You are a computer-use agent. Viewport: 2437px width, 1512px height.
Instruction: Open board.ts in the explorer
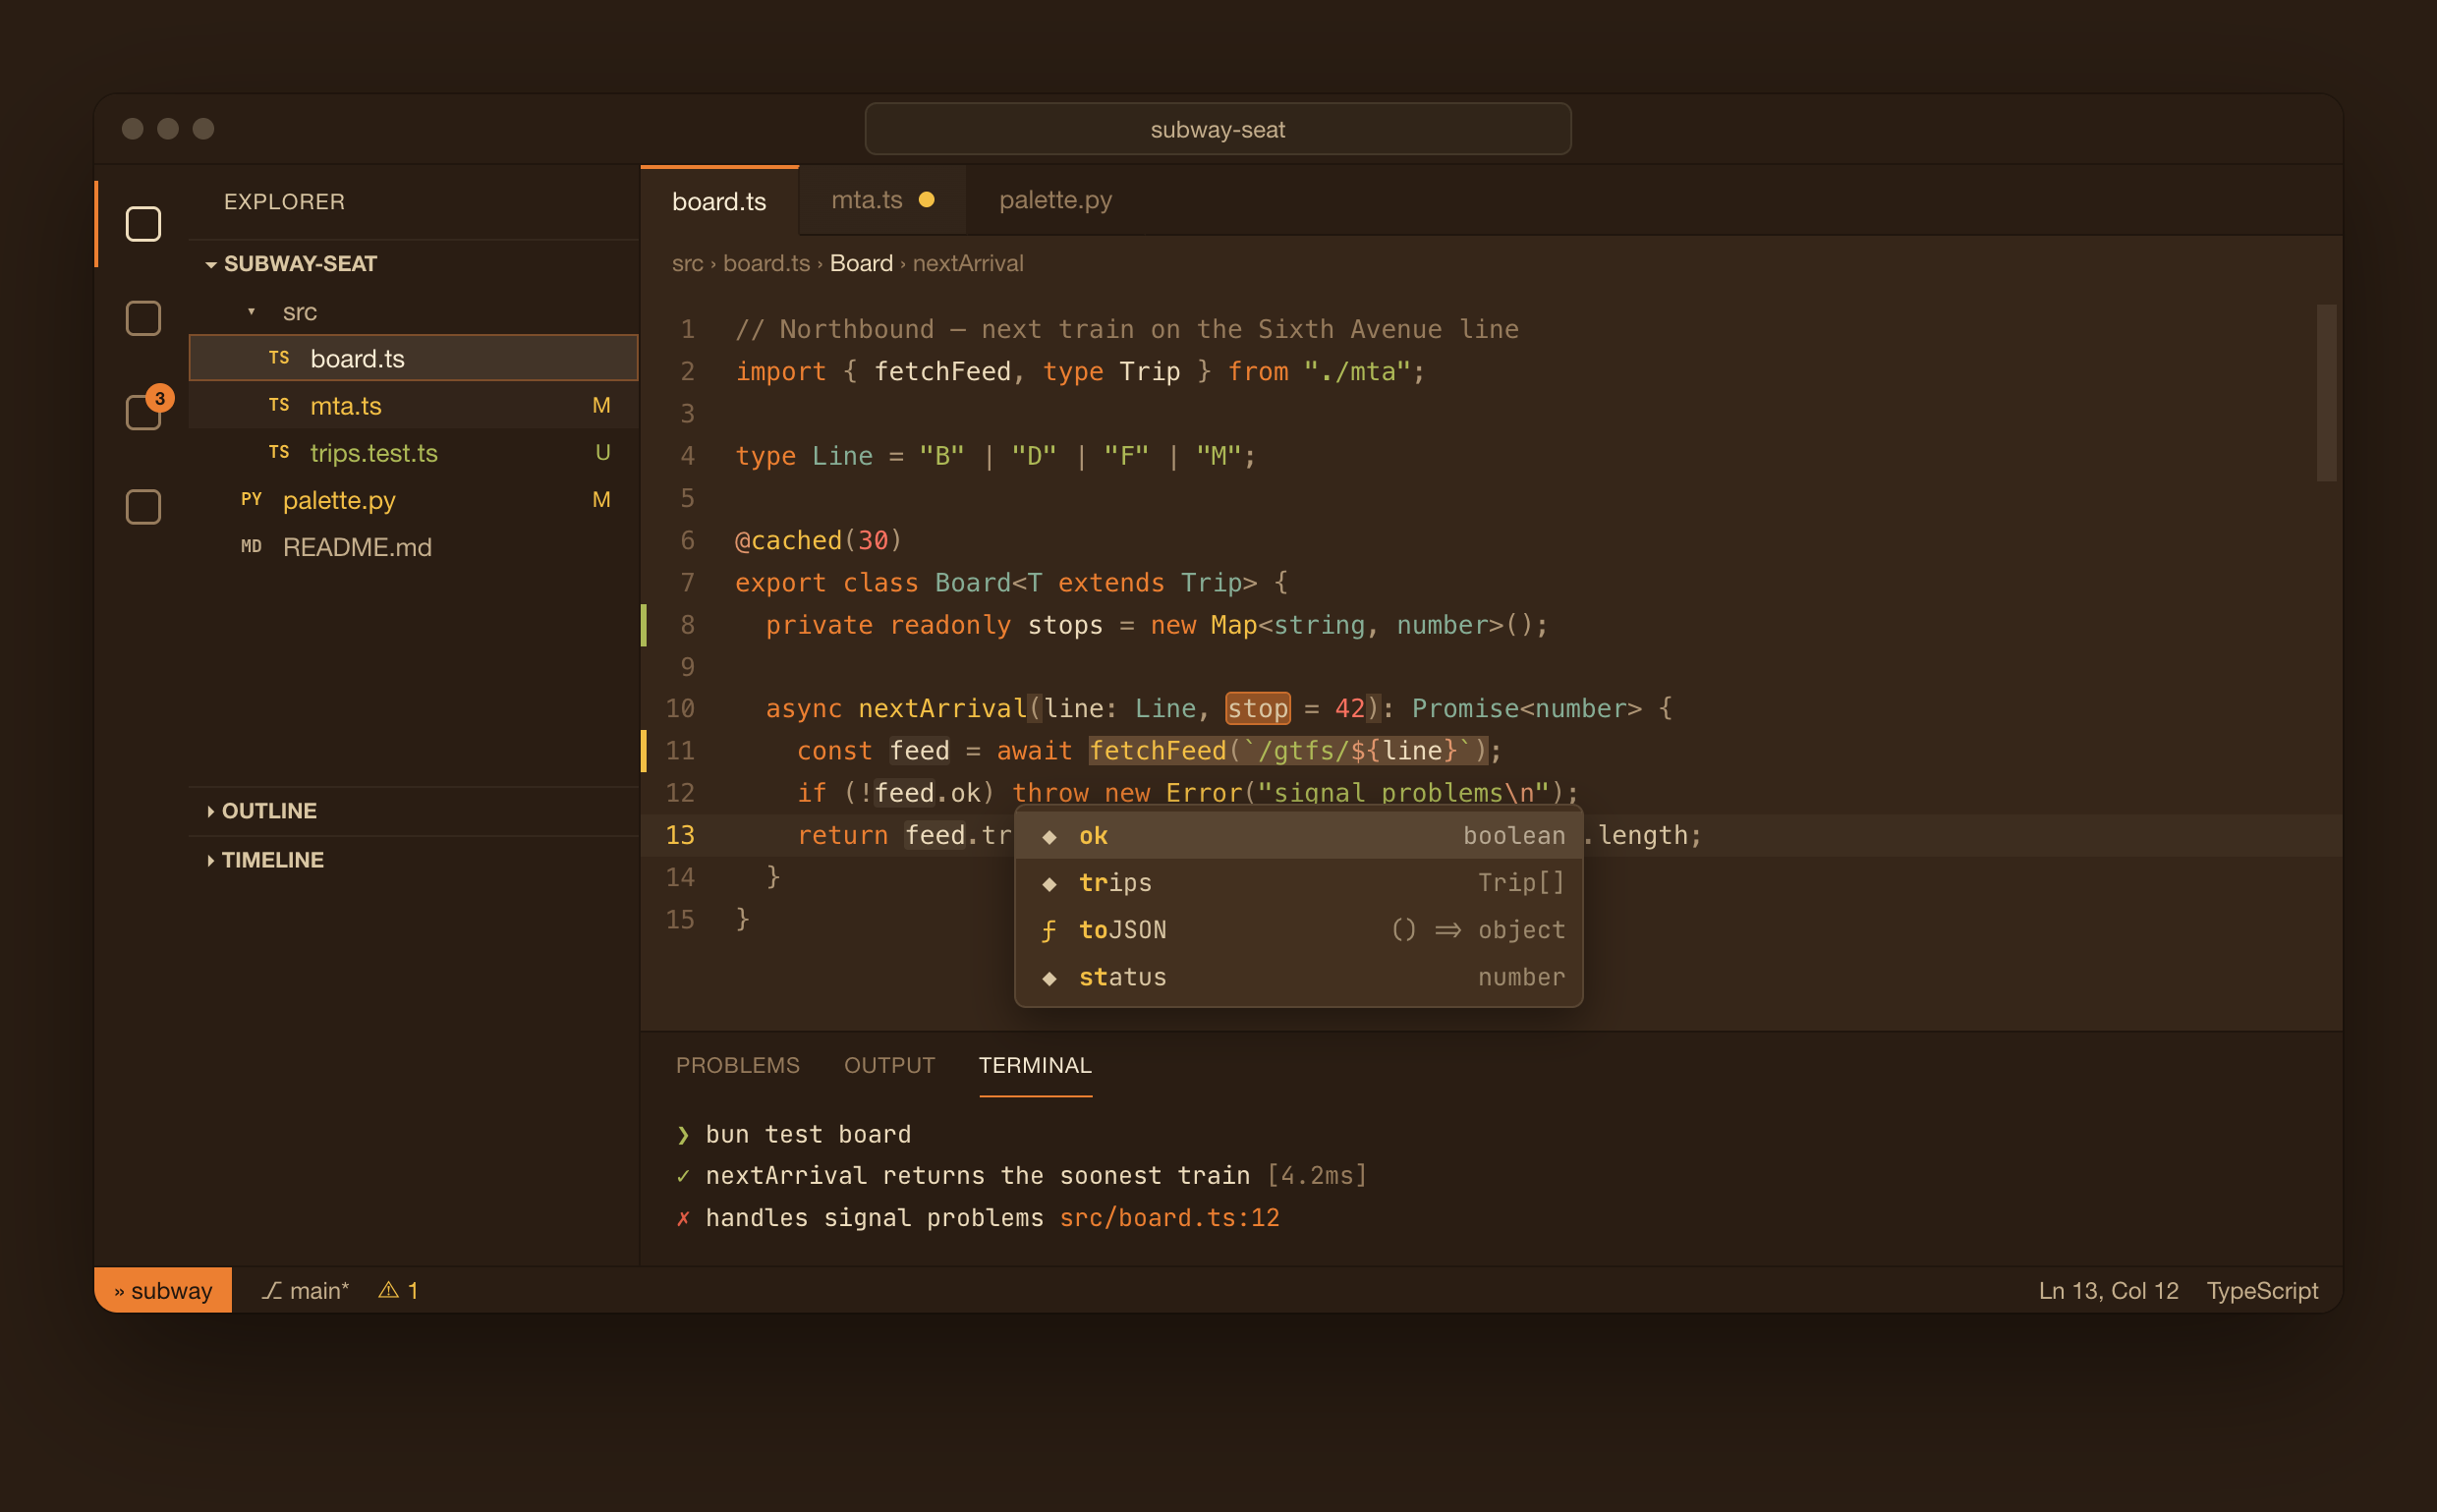pyautogui.click(x=413, y=358)
